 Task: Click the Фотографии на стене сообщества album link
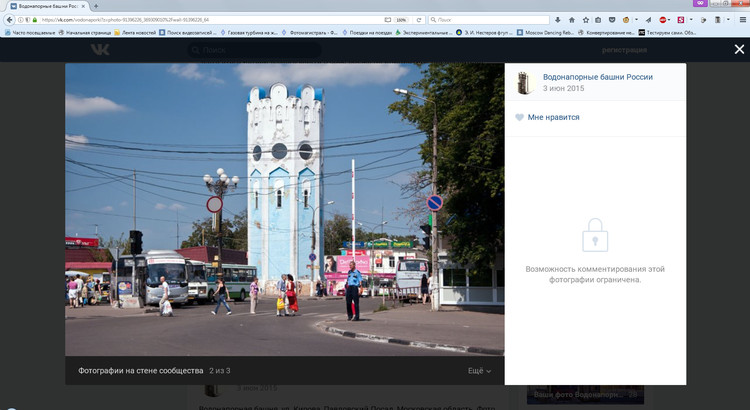pyautogui.click(x=141, y=371)
